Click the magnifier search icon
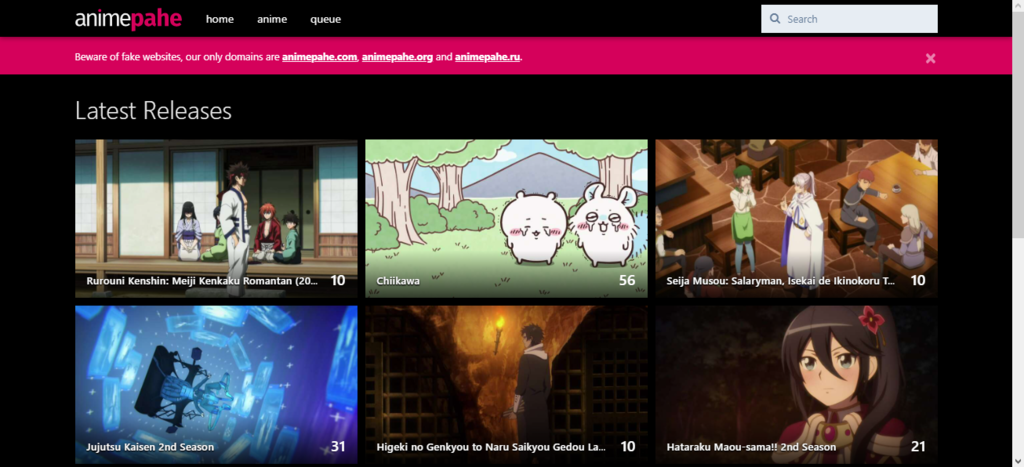Viewport: 1024px width, 467px height. (x=775, y=19)
